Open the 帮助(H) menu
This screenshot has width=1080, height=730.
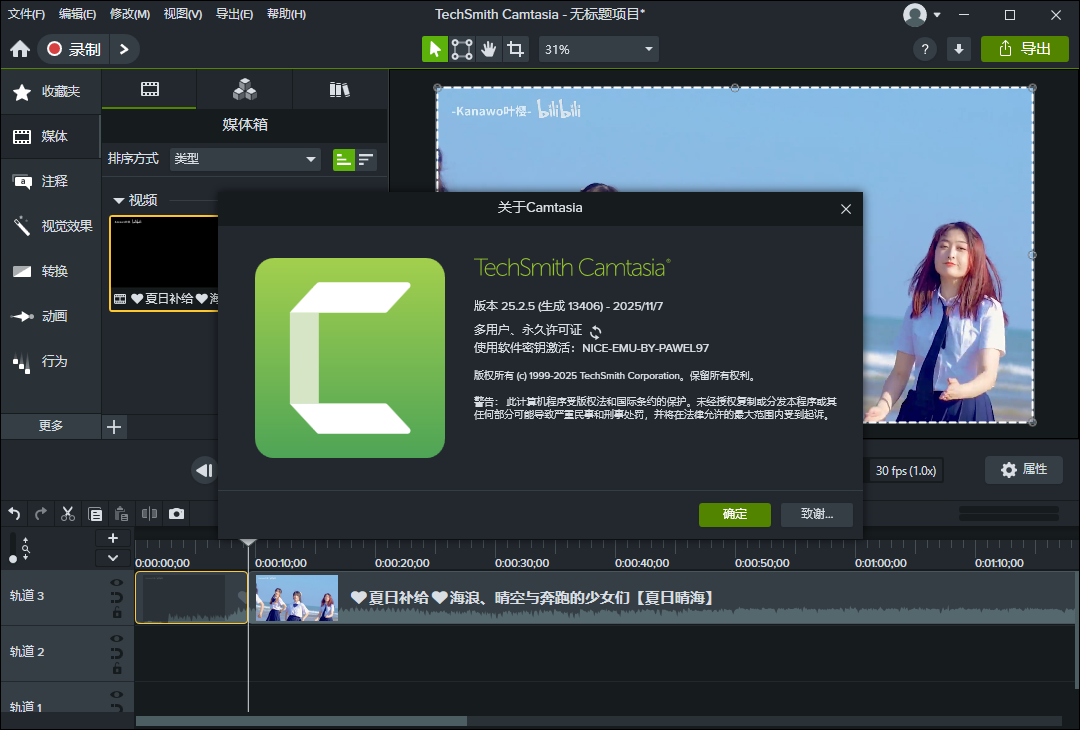coord(286,14)
